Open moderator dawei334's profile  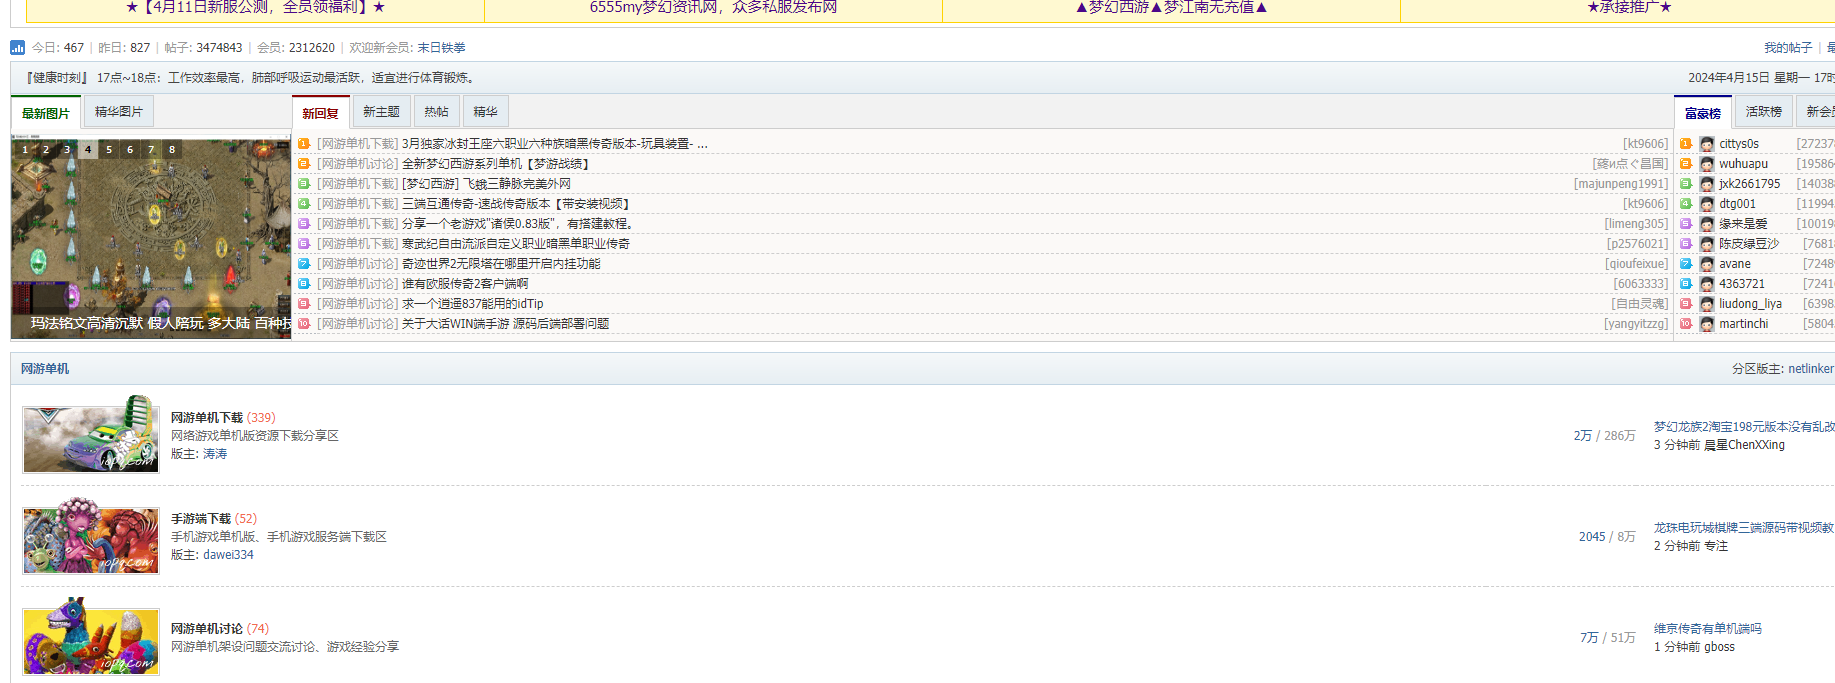(228, 555)
